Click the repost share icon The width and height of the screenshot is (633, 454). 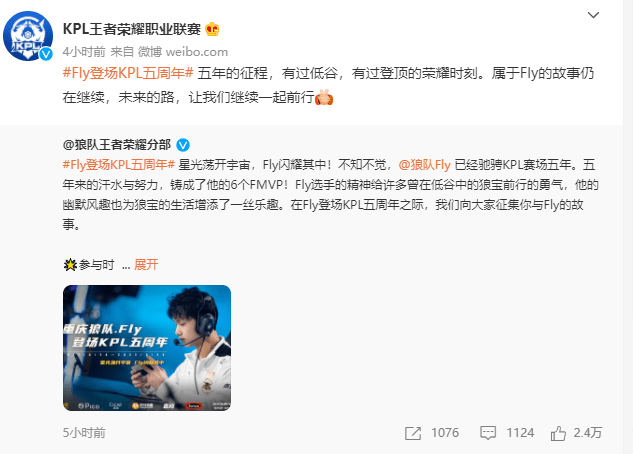pyautogui.click(x=413, y=433)
